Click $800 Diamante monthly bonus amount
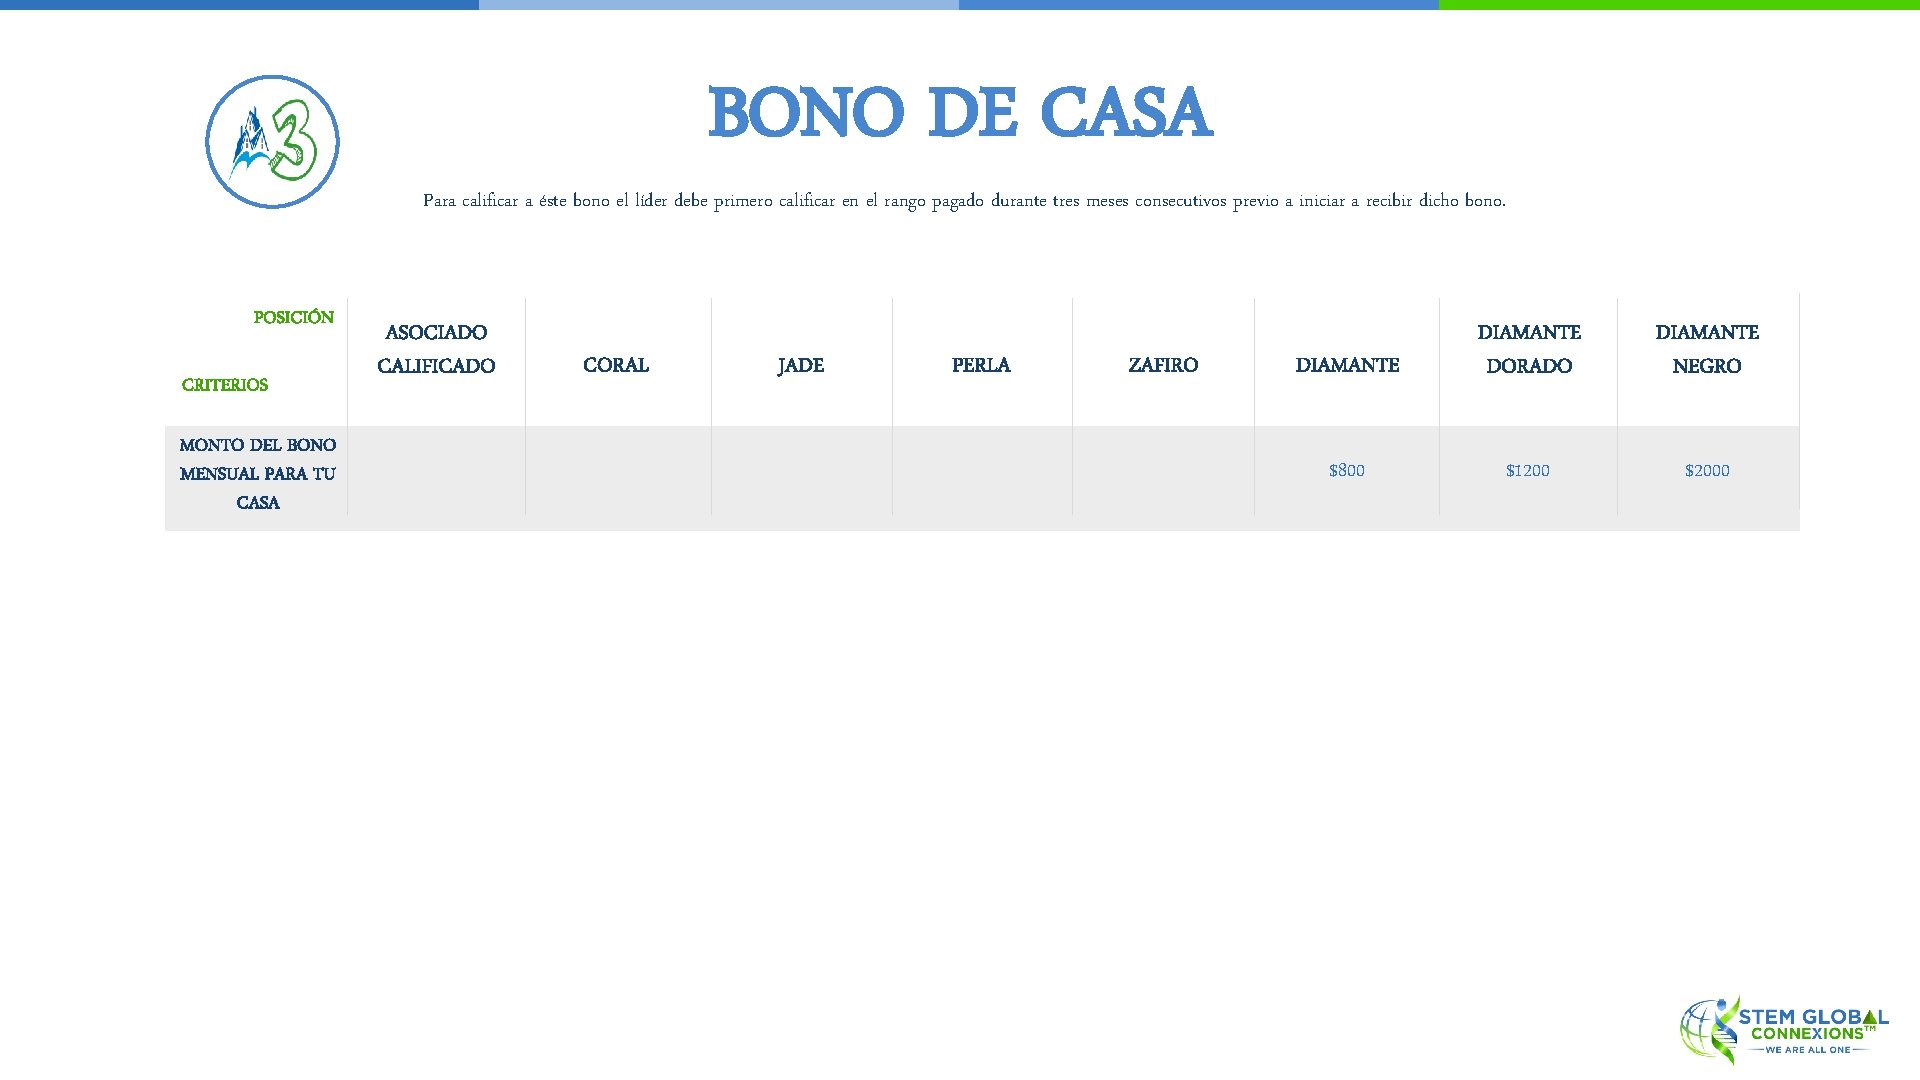The image size is (1920, 1080). pyautogui.click(x=1346, y=471)
